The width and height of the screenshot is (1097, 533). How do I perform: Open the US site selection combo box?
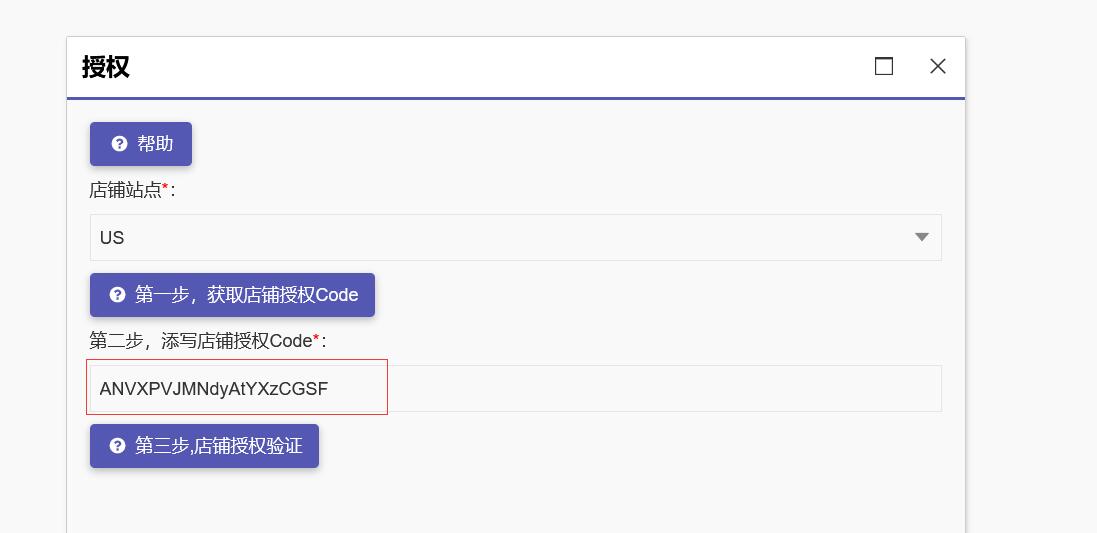pyautogui.click(x=516, y=237)
